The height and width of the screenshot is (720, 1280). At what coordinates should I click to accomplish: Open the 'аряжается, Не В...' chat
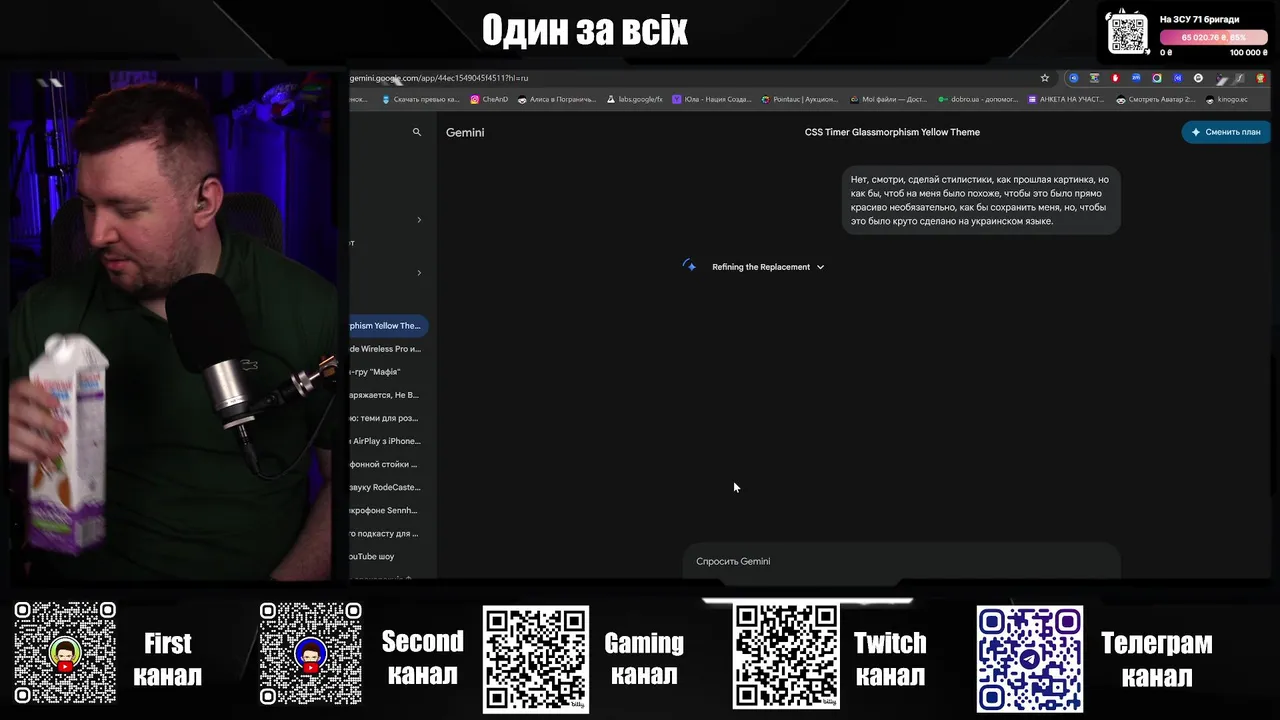pyautogui.click(x=387, y=395)
